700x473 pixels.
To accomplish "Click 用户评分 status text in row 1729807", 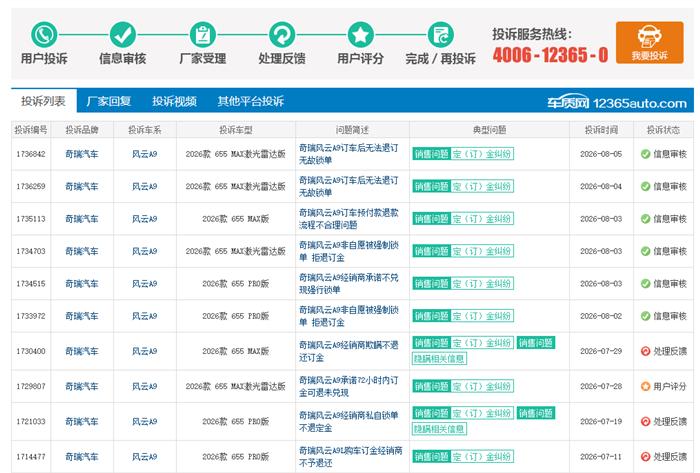I will 670,386.
